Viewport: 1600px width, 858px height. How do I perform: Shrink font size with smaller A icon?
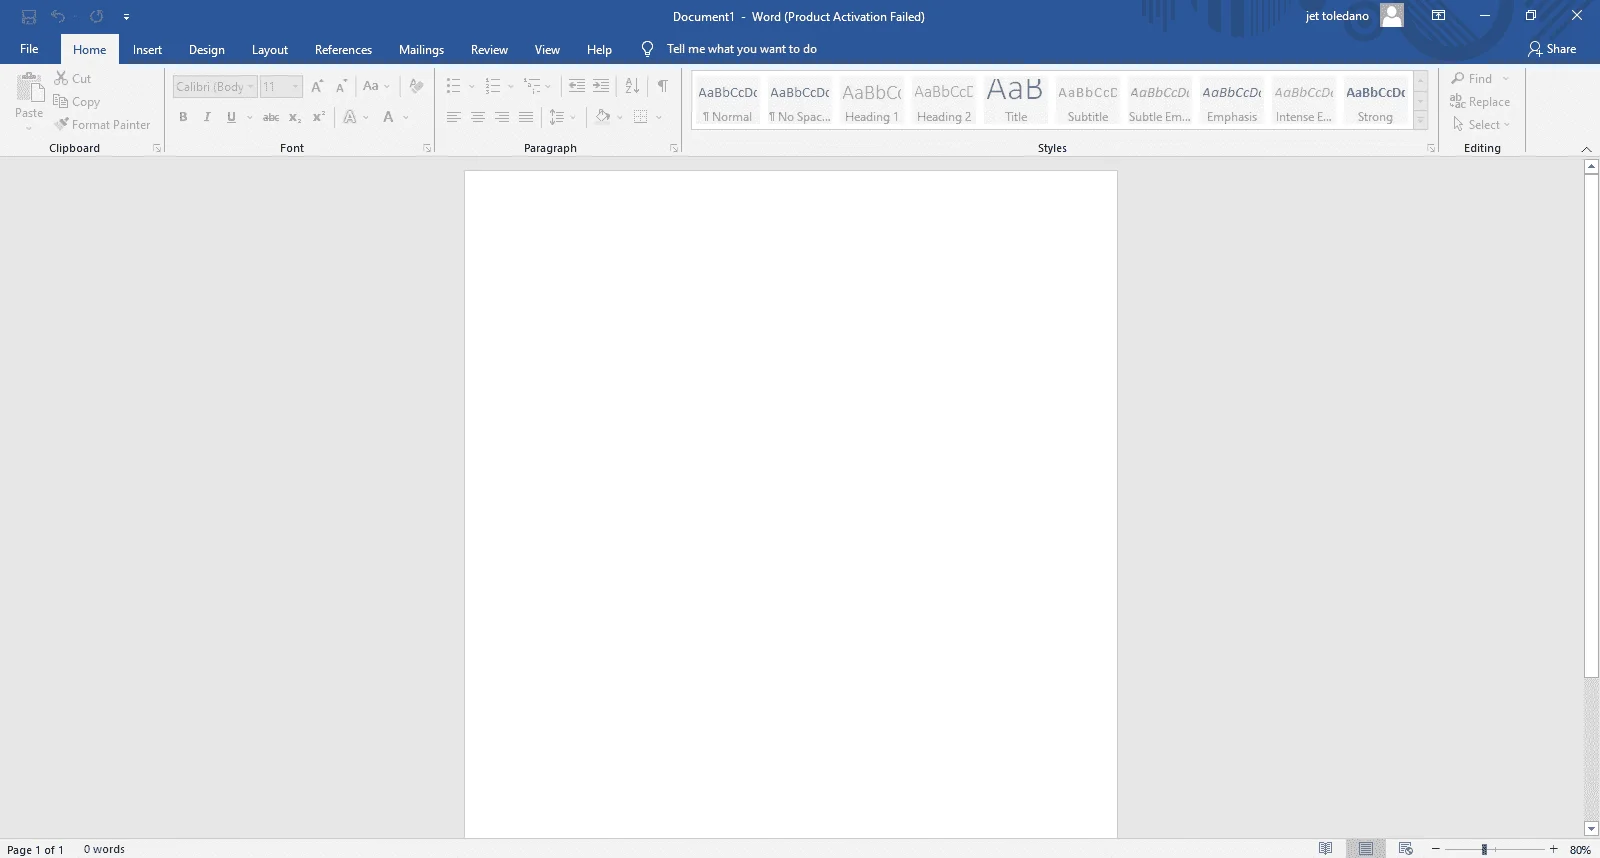click(x=341, y=86)
